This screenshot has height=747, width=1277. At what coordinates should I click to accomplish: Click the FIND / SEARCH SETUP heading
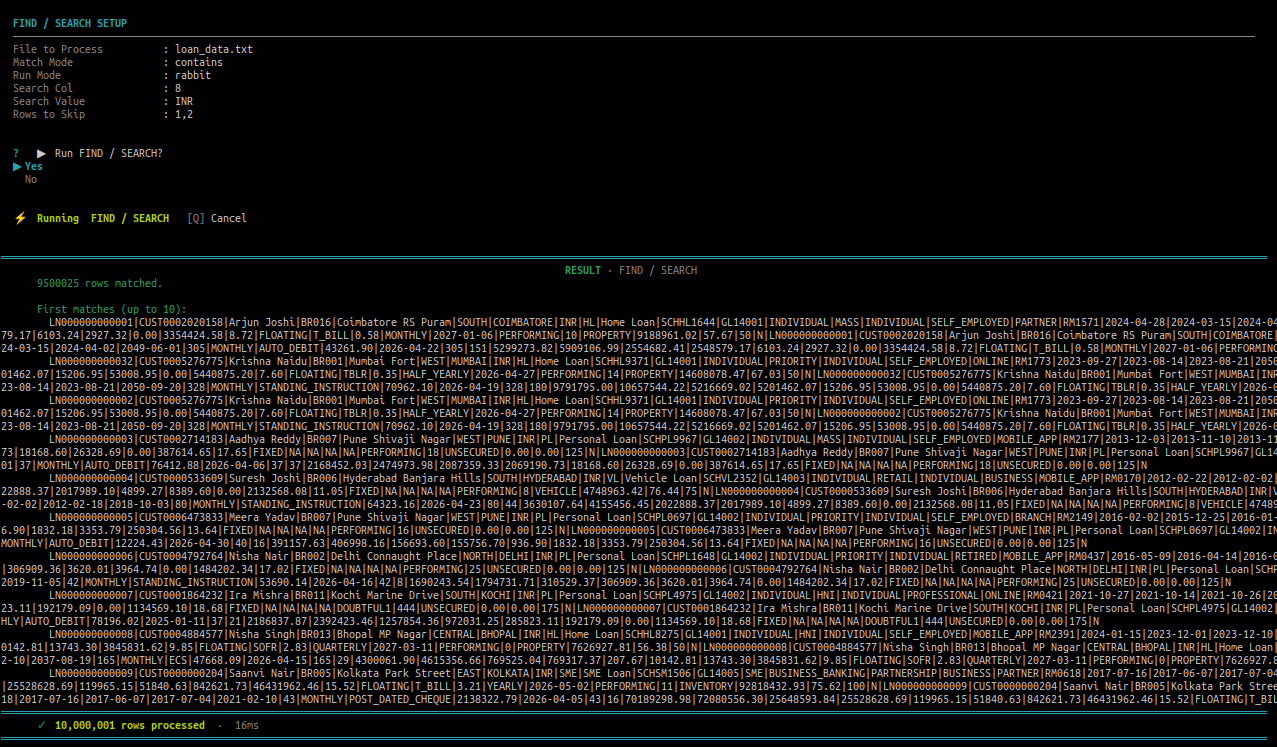70,23
